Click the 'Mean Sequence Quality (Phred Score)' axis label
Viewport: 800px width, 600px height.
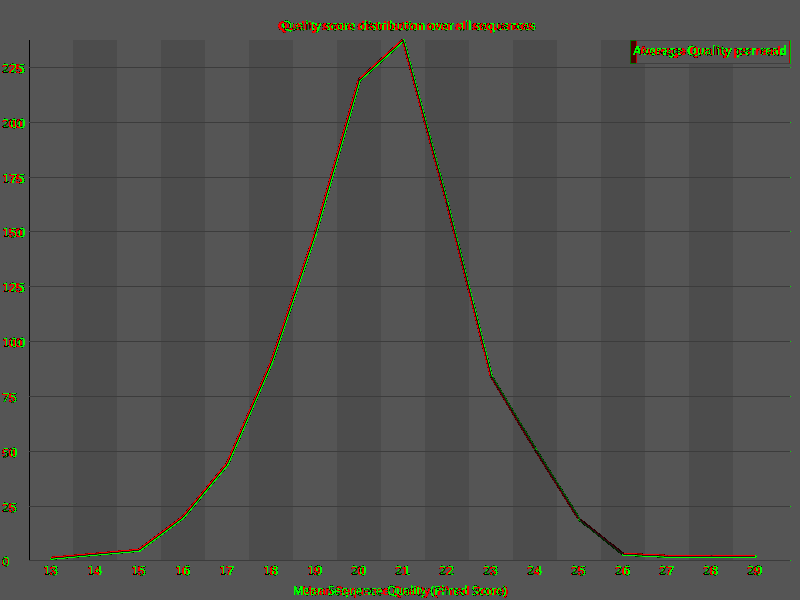tap(401, 591)
